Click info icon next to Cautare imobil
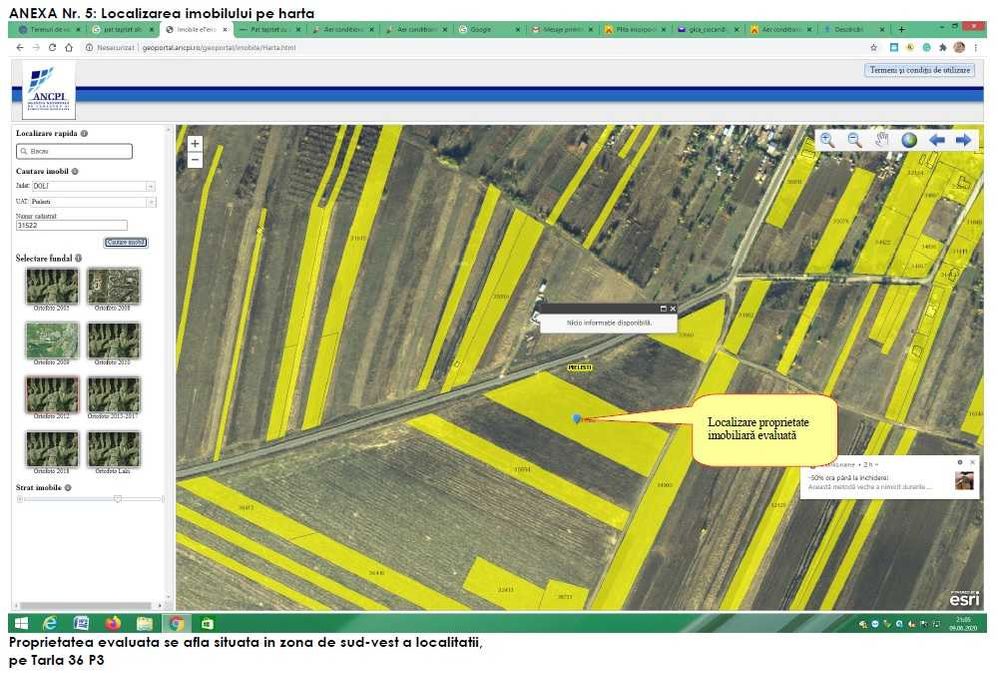Screen dimensions: 1000x673 (x=75, y=172)
